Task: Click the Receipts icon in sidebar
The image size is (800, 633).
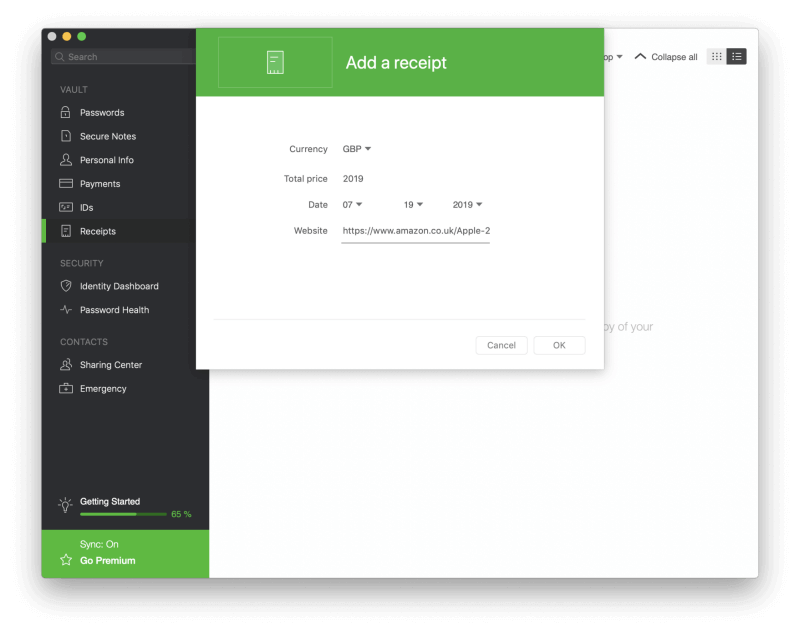Action: pos(66,231)
